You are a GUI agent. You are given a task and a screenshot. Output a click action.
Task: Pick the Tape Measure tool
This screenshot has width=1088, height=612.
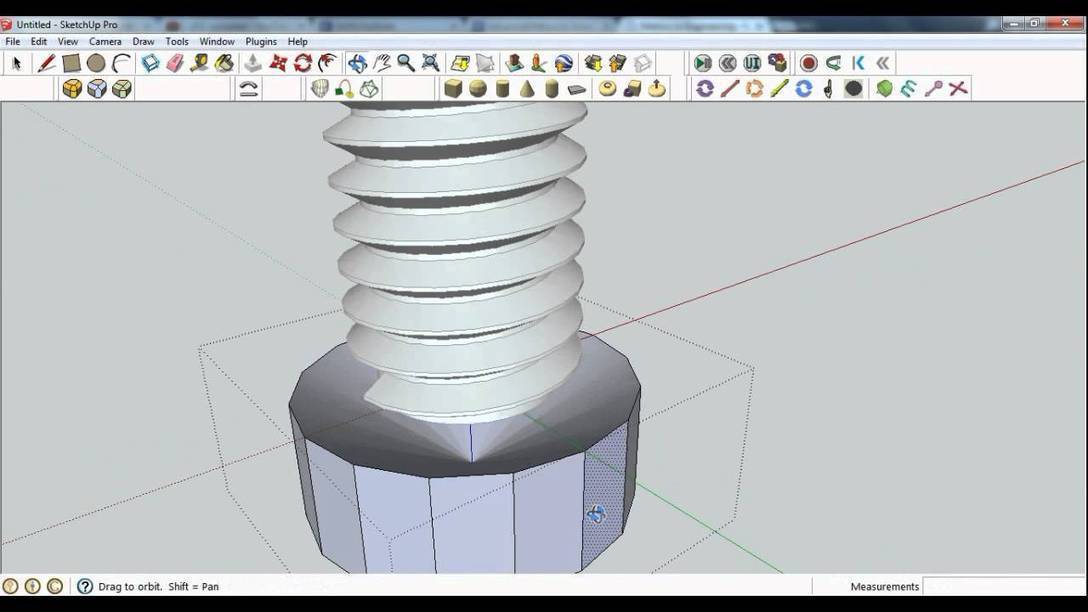pyautogui.click(x=202, y=62)
